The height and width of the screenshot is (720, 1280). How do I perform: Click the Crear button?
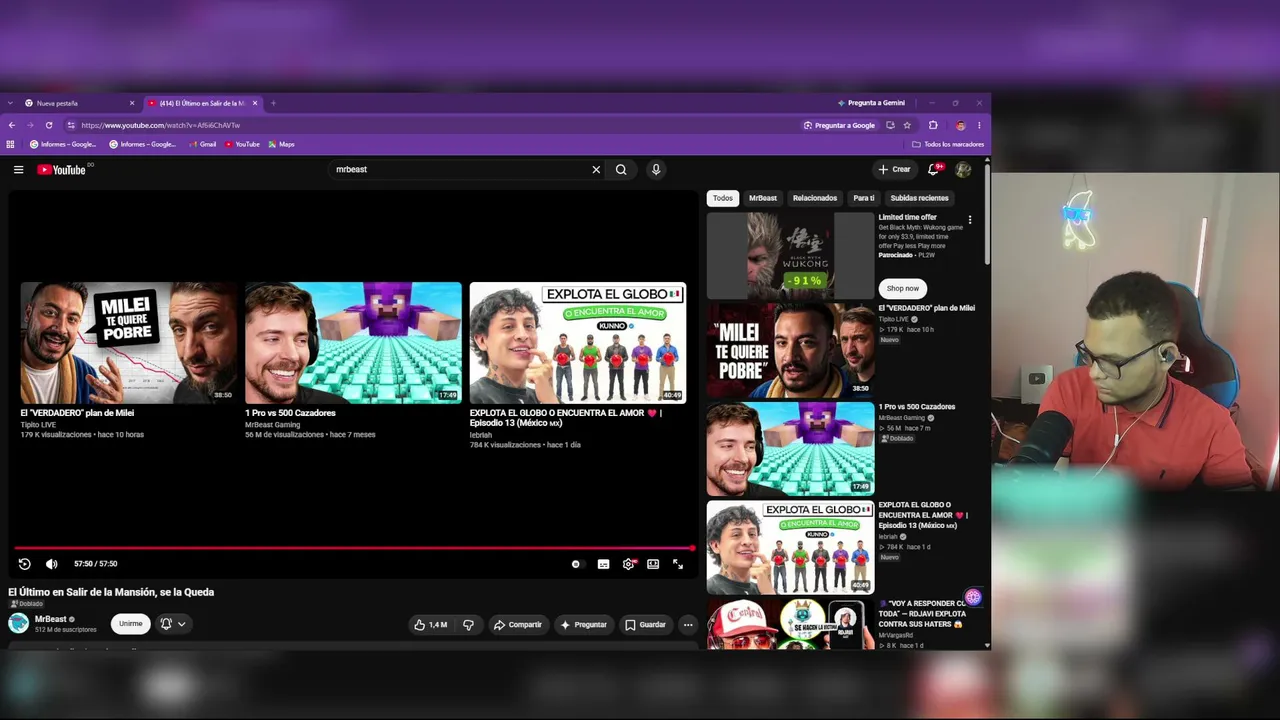(894, 170)
